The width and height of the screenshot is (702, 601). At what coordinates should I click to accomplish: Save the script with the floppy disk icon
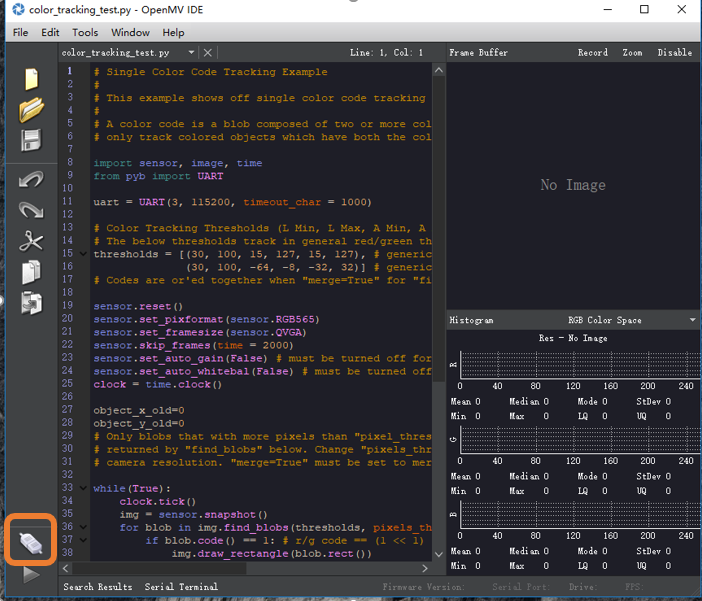31,140
